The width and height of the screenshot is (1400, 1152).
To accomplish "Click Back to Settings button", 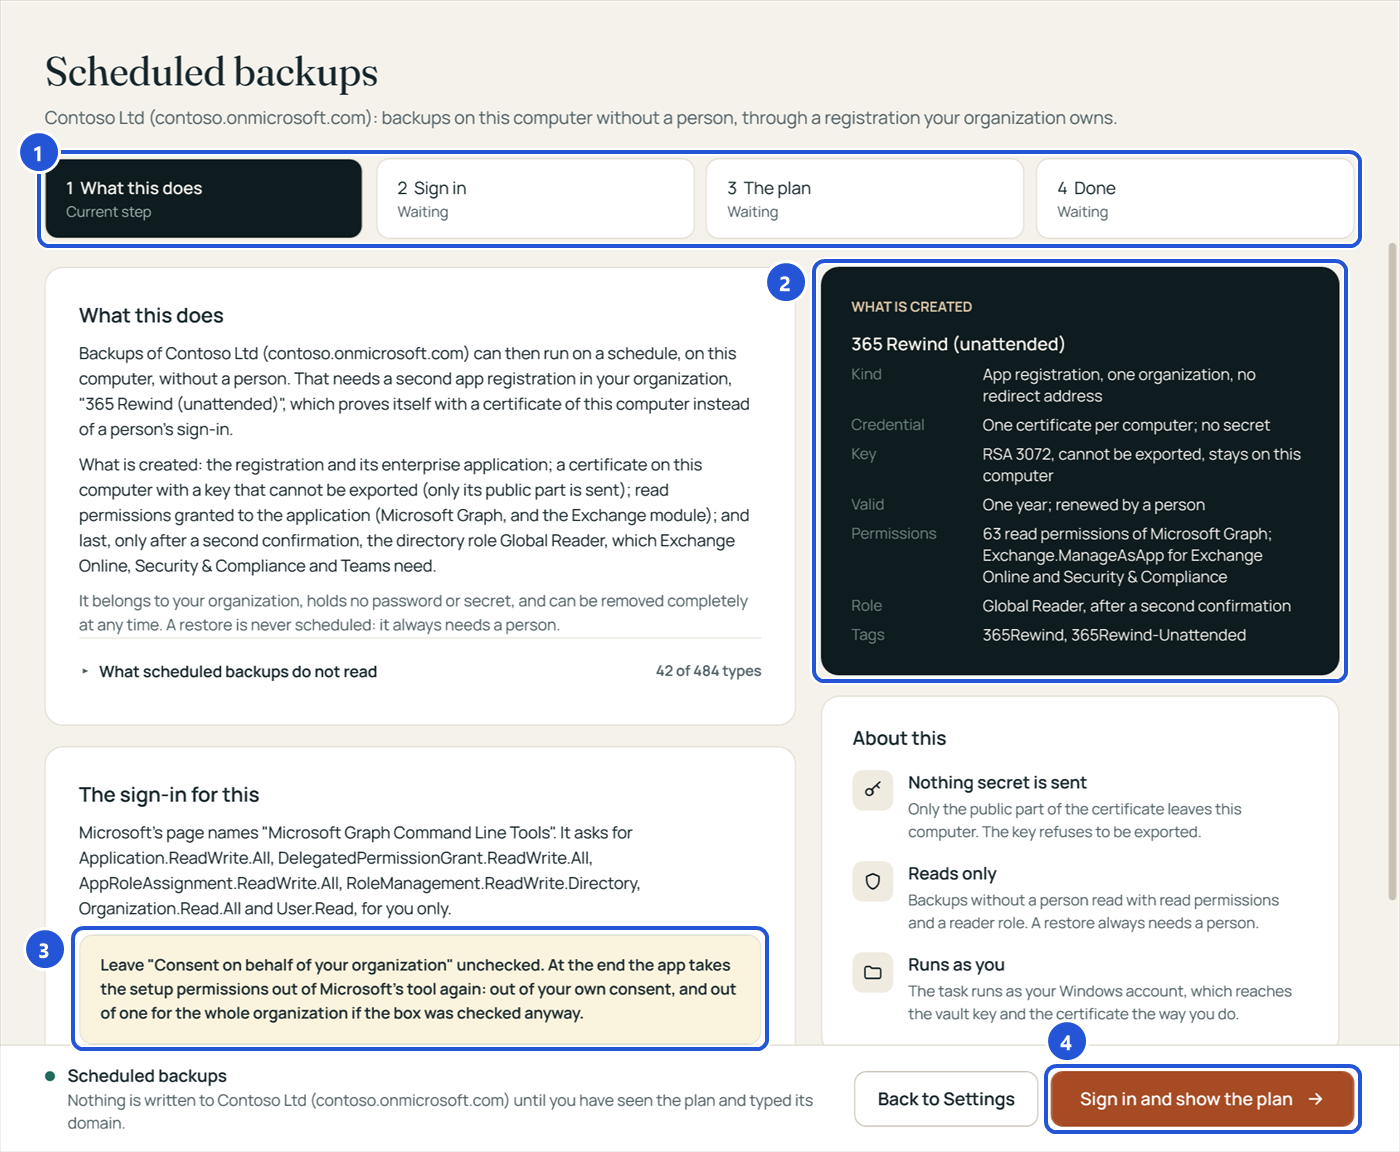I will [946, 1099].
